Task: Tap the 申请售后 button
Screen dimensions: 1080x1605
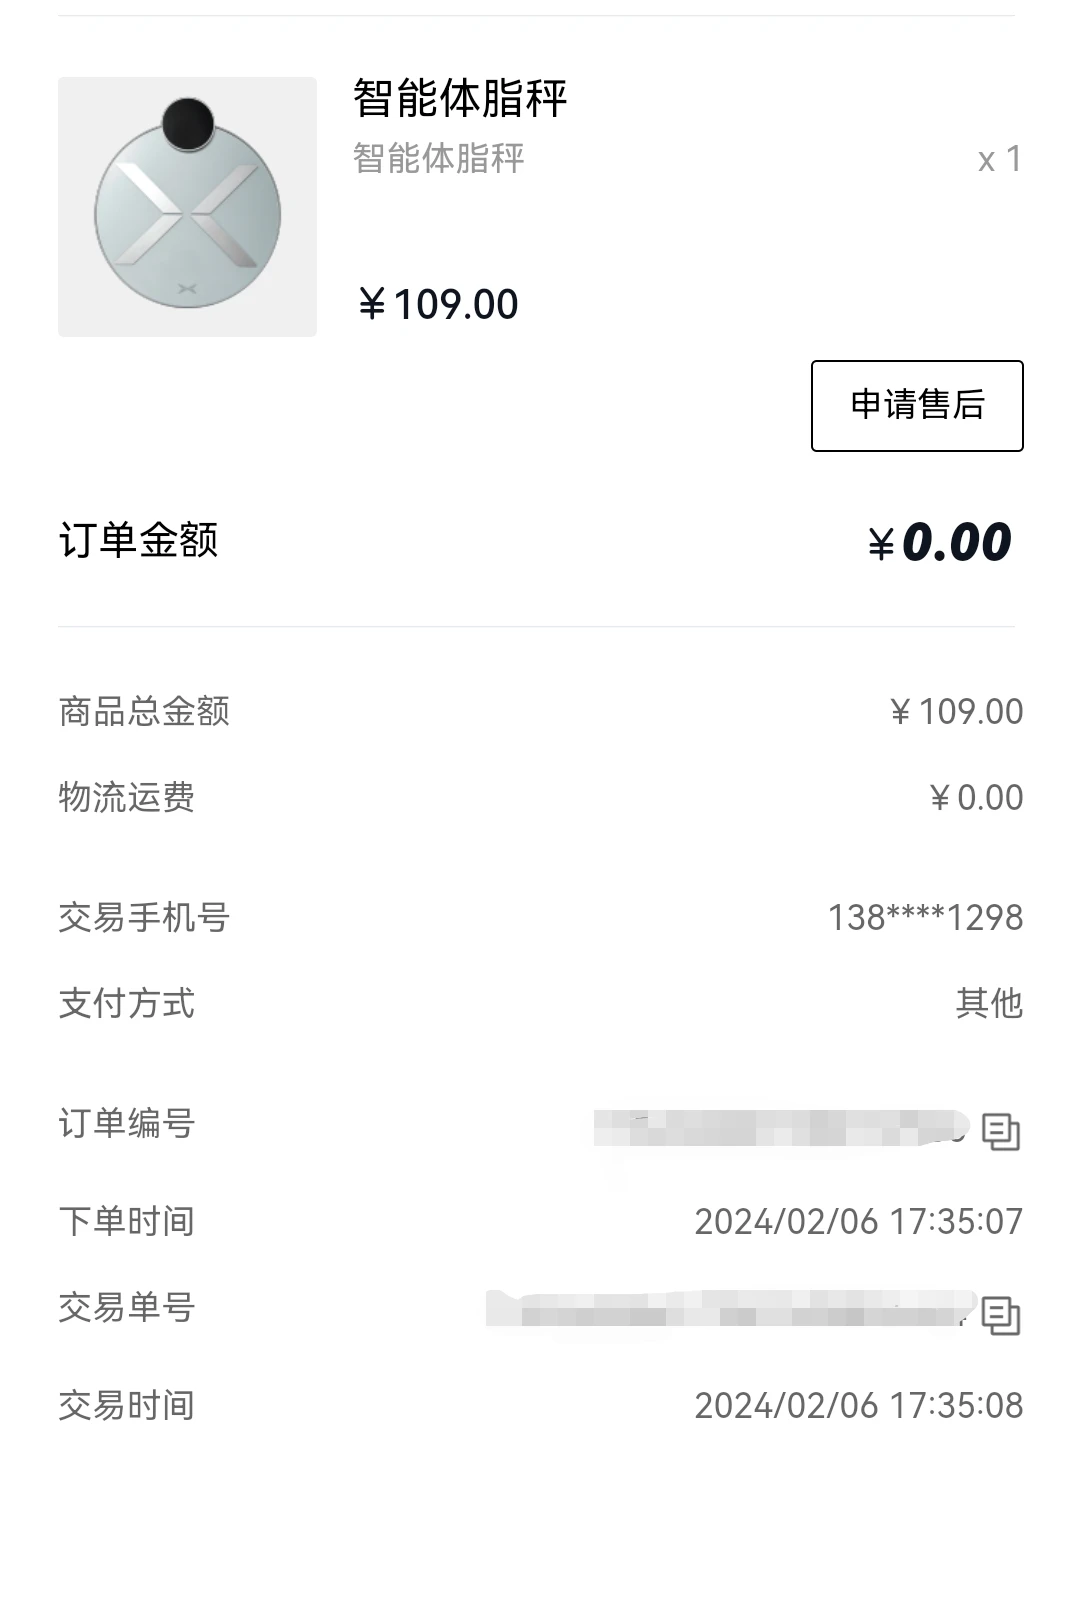Action: 917,405
